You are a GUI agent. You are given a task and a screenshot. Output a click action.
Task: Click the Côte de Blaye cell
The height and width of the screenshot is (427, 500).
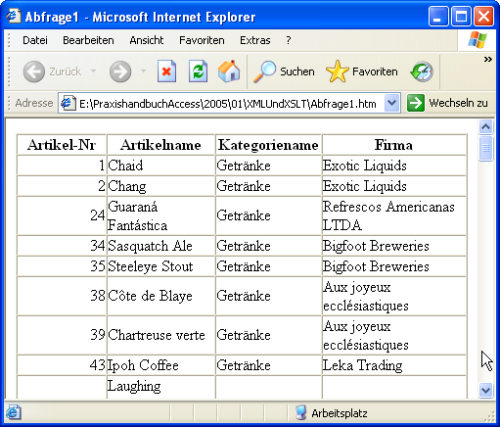tap(161, 296)
